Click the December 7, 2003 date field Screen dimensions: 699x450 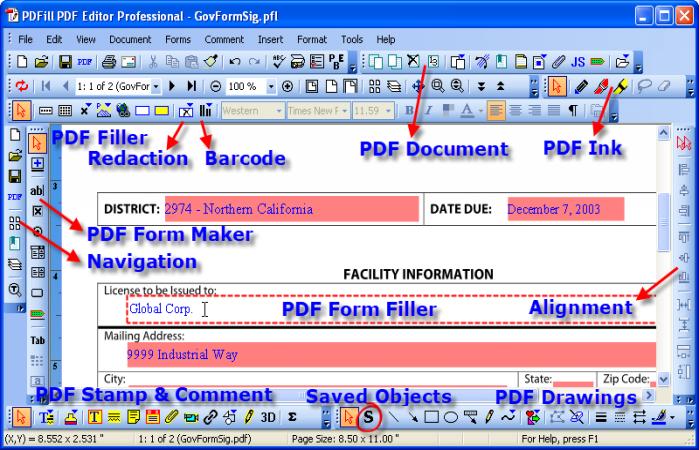pos(566,209)
